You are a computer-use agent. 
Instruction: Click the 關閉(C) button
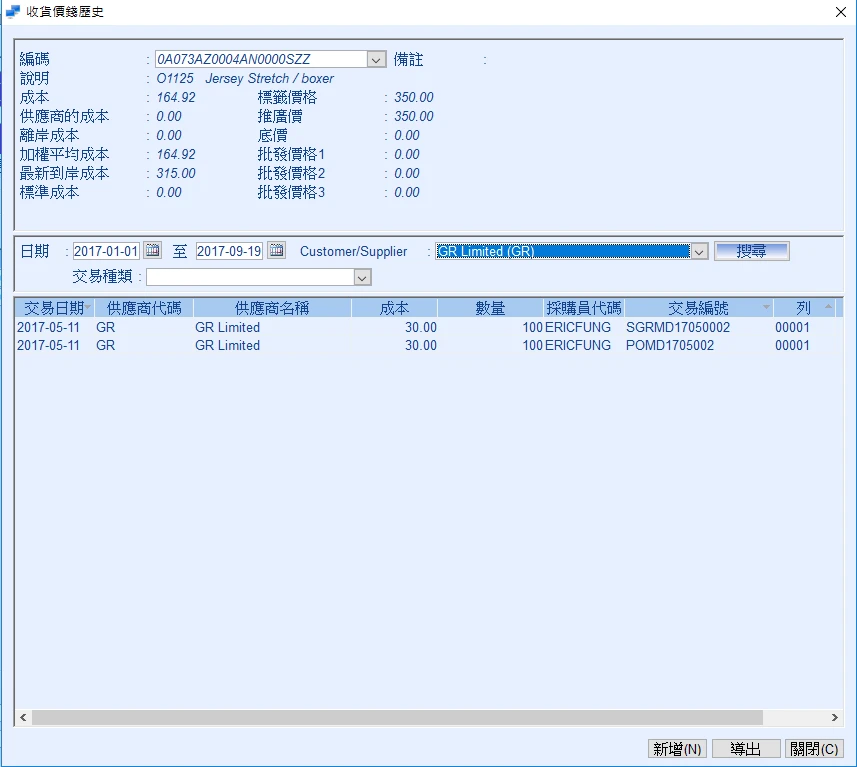point(814,748)
